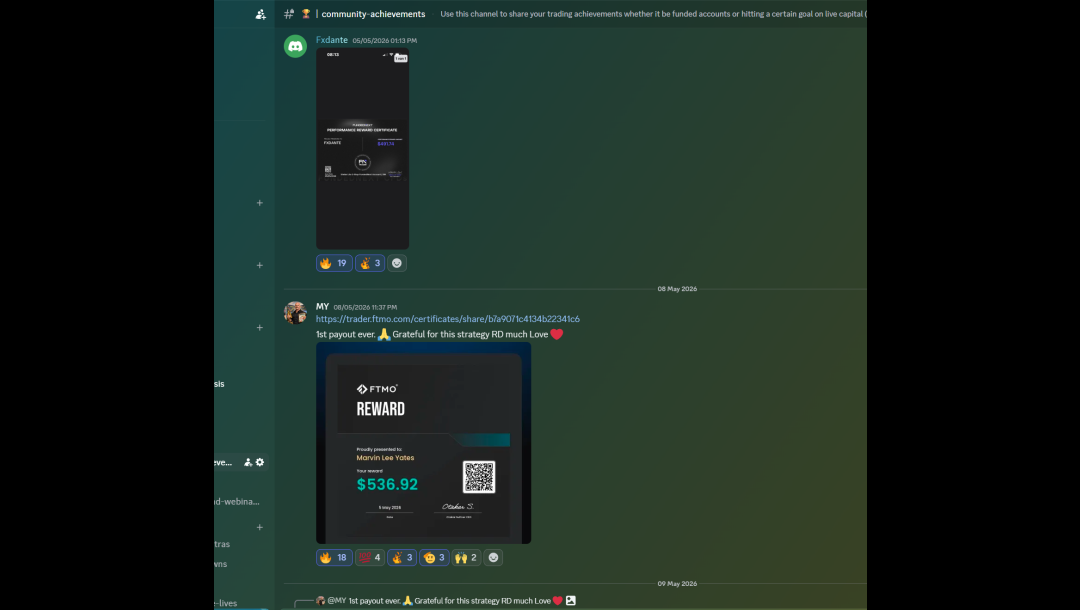Select the 'eve...' channel in sidebar
The image size is (1080, 610).
coord(223,463)
